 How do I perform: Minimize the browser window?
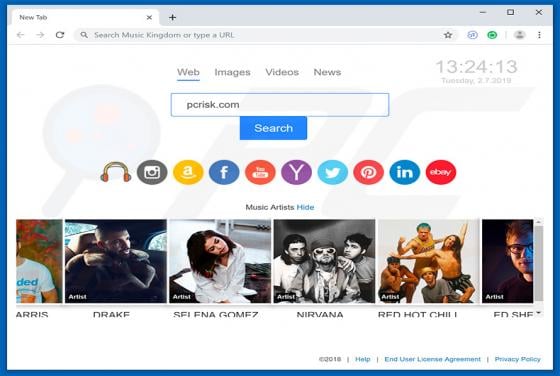[x=483, y=12]
